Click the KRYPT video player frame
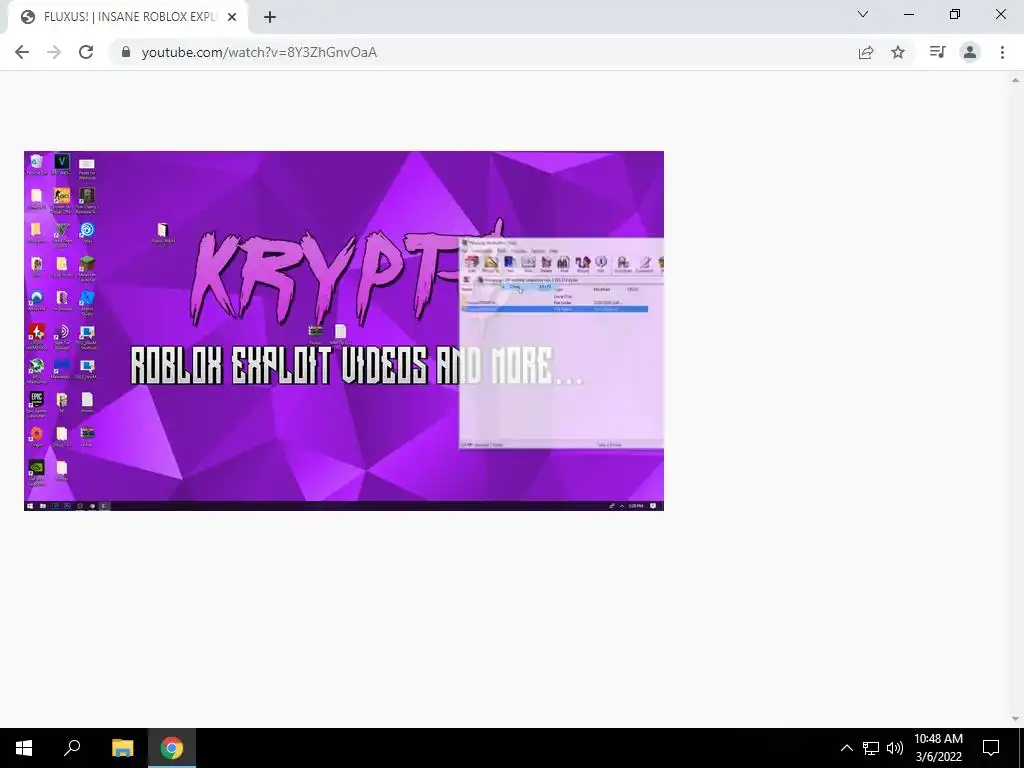Viewport: 1024px width, 768px height. click(x=344, y=330)
